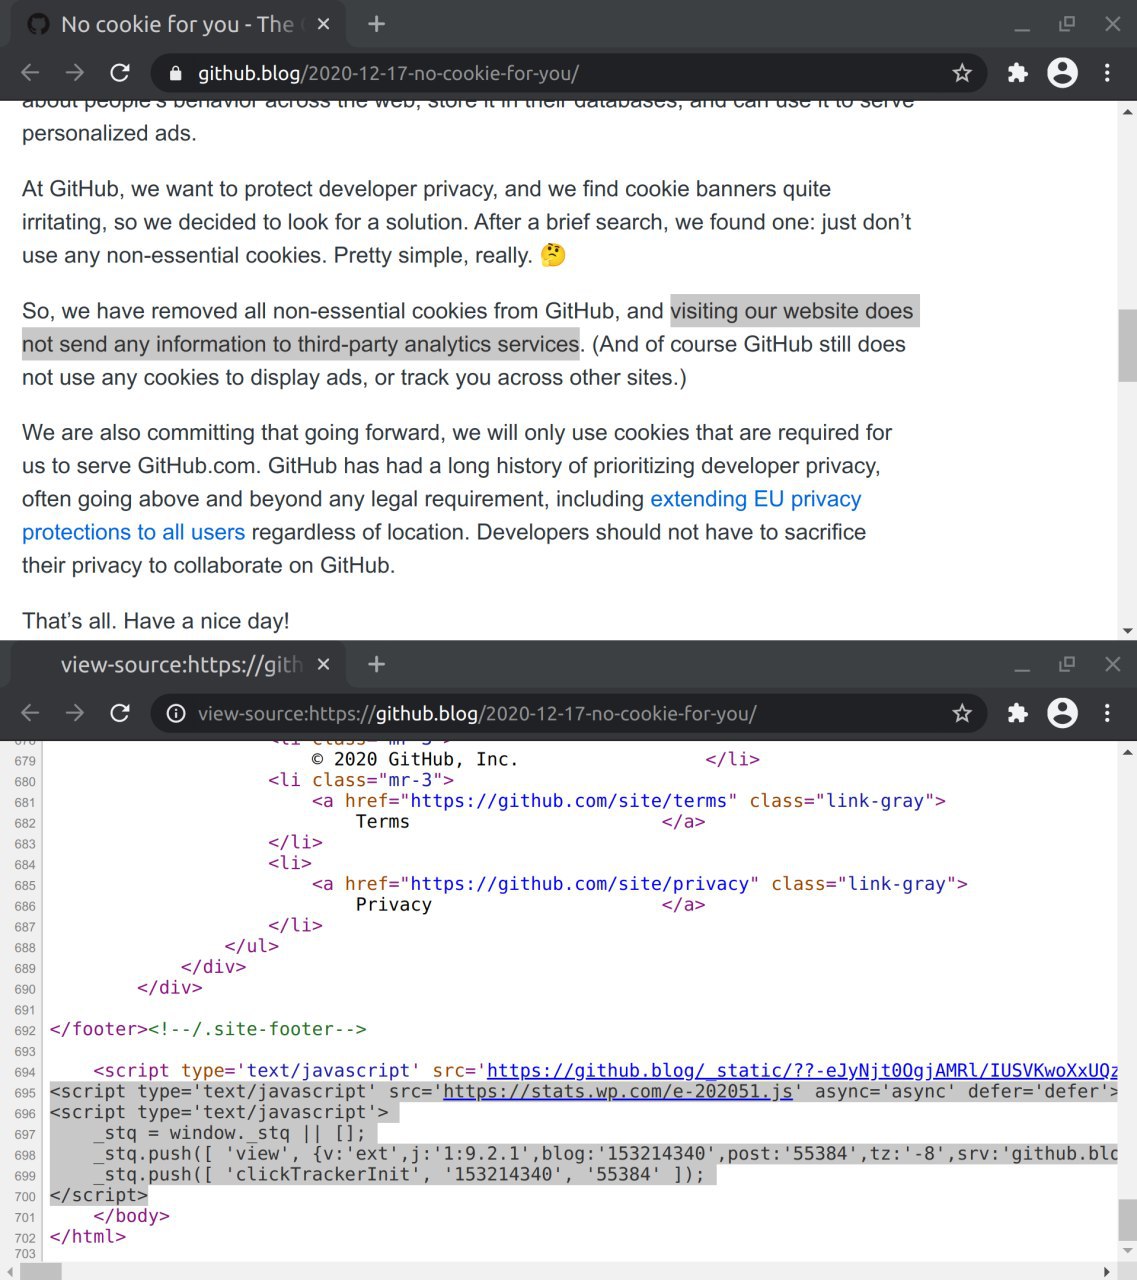Open Extensions puzzle icon in top window
1137x1280 pixels.
[1017, 73]
